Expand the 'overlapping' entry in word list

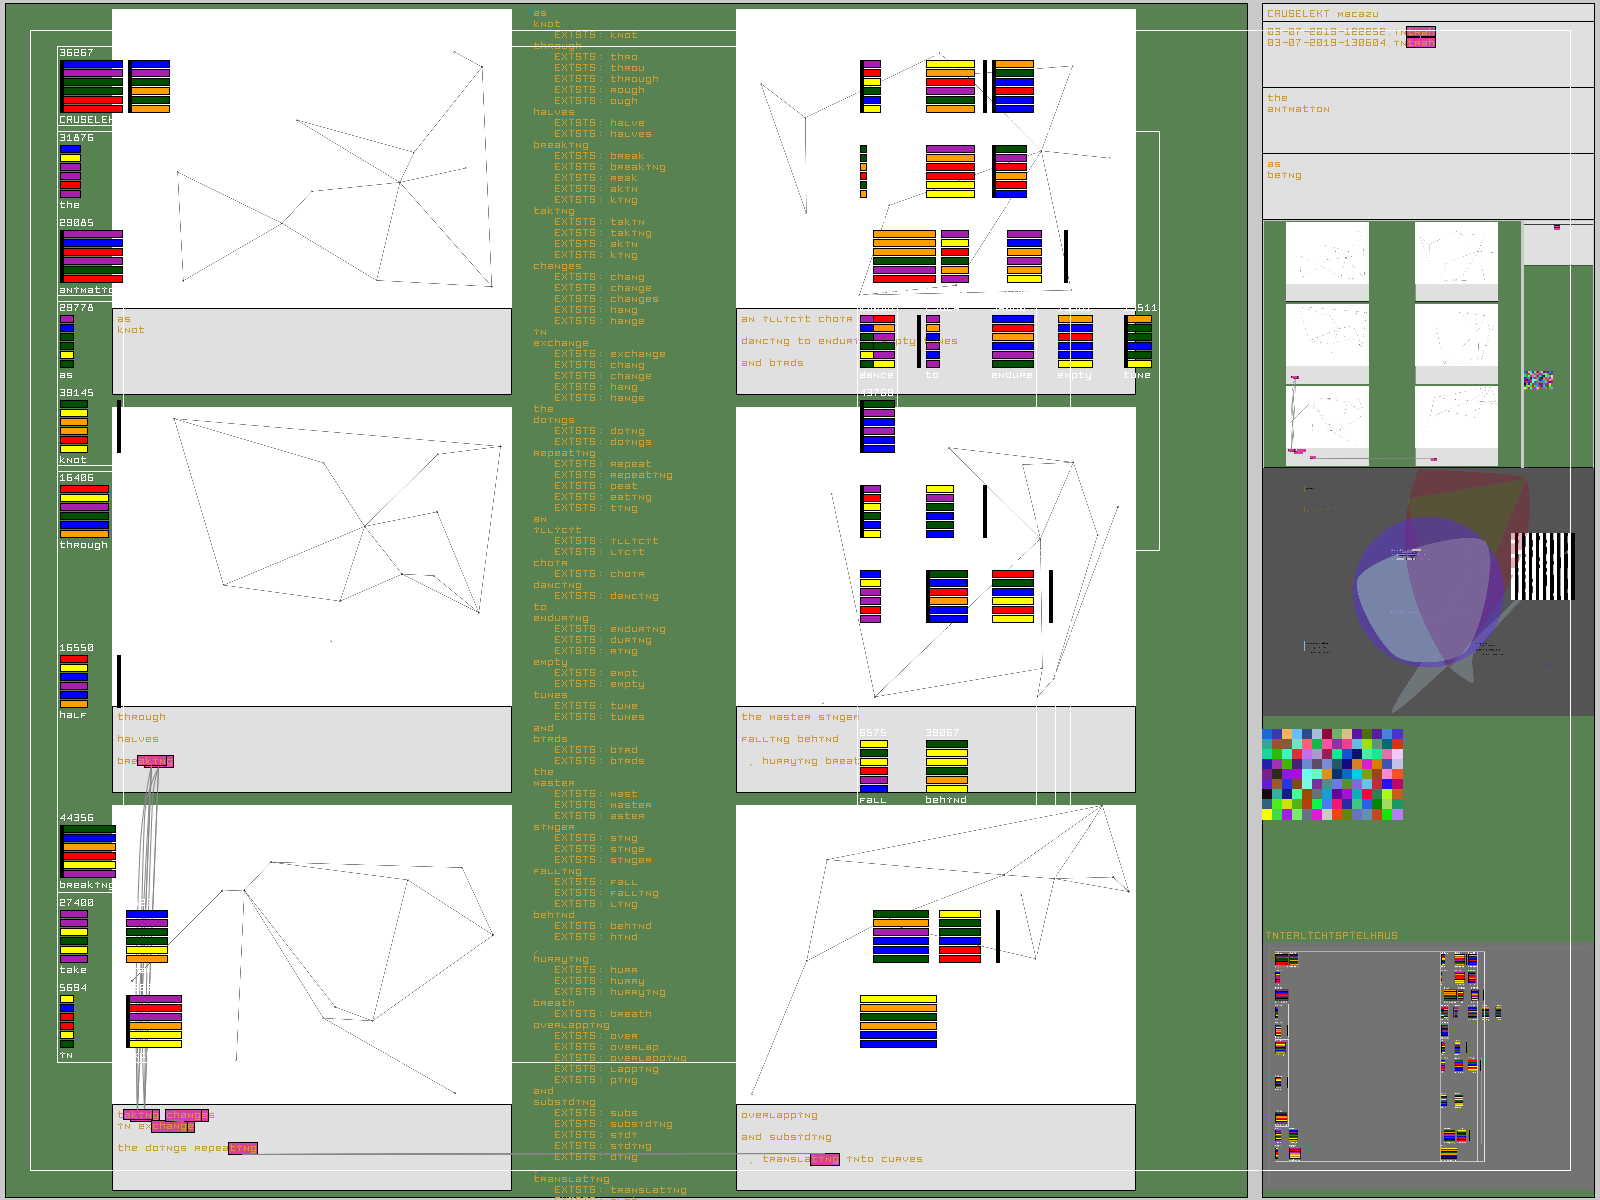(x=570, y=1025)
